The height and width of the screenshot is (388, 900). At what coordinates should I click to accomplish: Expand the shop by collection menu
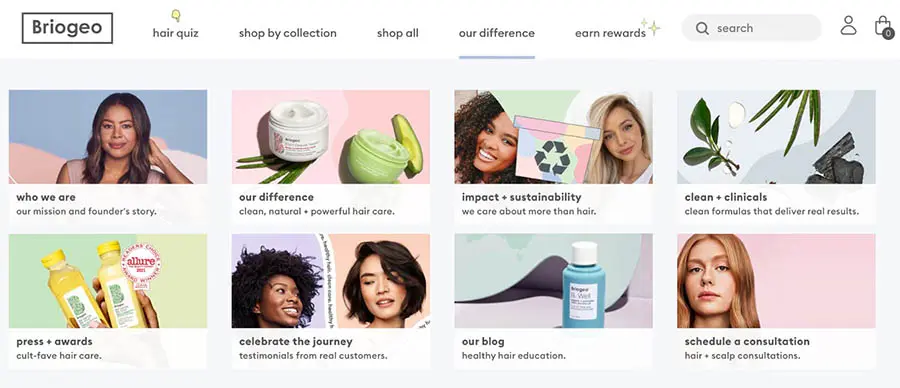click(x=288, y=33)
